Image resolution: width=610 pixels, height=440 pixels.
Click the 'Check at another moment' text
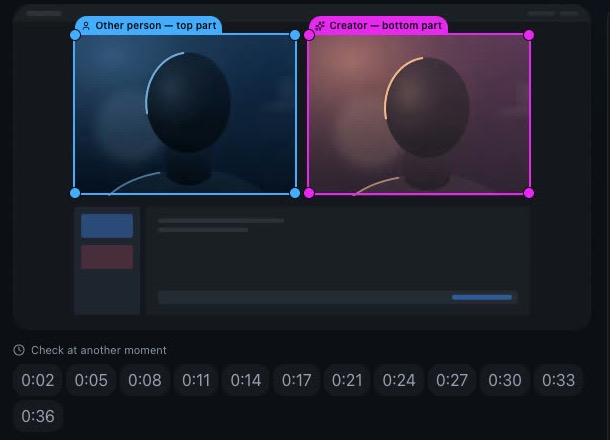[x=99, y=350]
